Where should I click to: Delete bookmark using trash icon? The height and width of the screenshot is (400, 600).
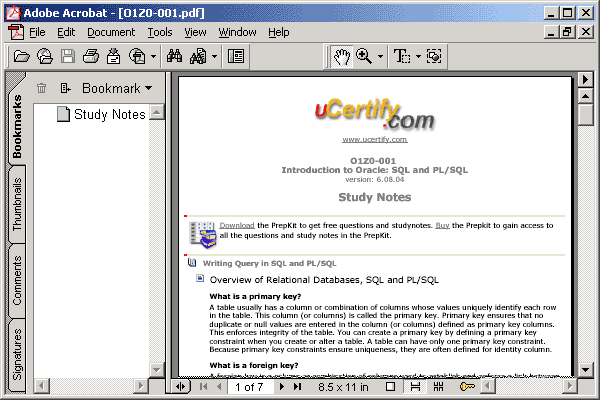point(41,88)
